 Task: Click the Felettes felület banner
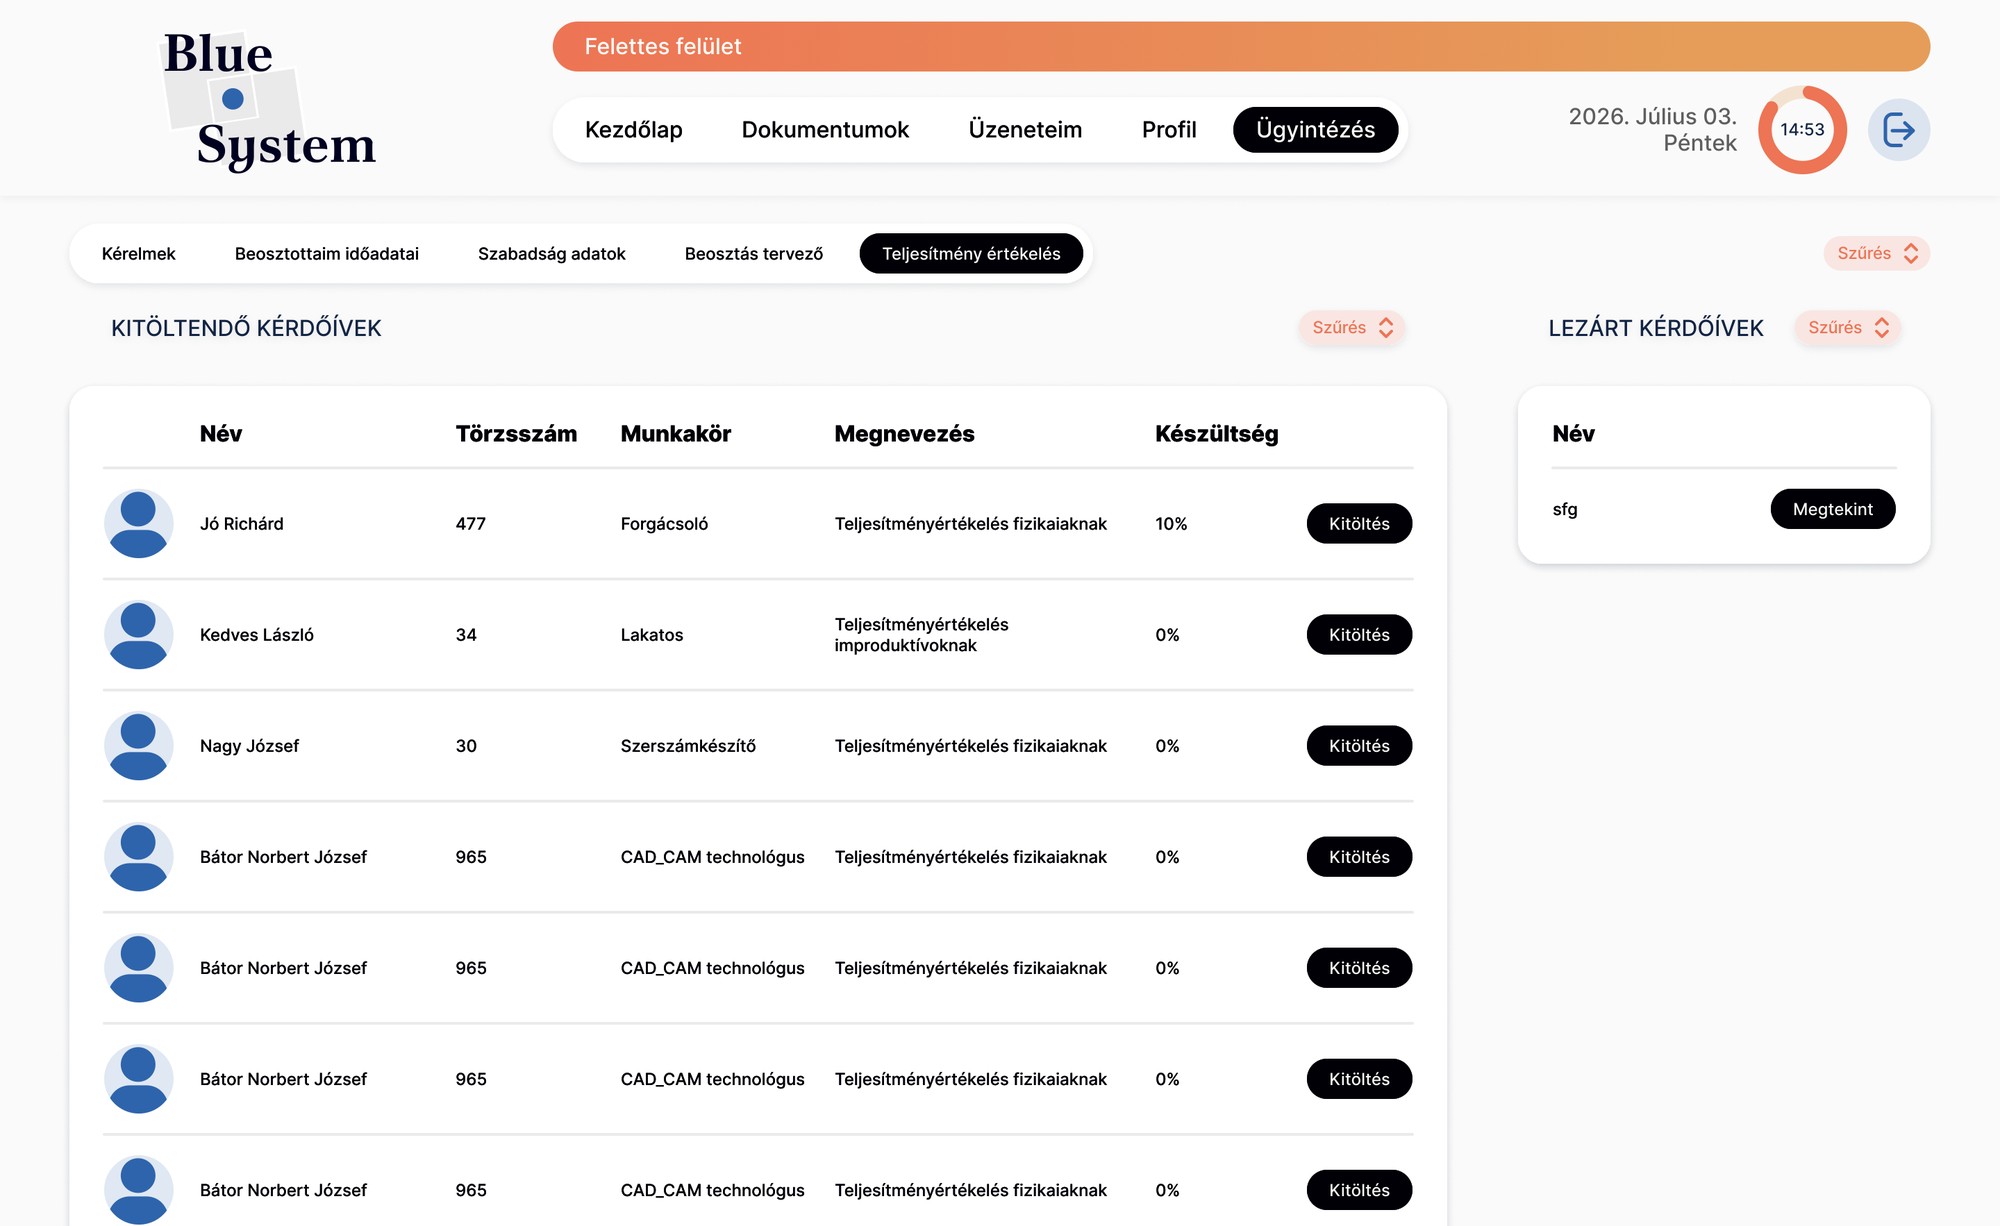pyautogui.click(x=1241, y=47)
